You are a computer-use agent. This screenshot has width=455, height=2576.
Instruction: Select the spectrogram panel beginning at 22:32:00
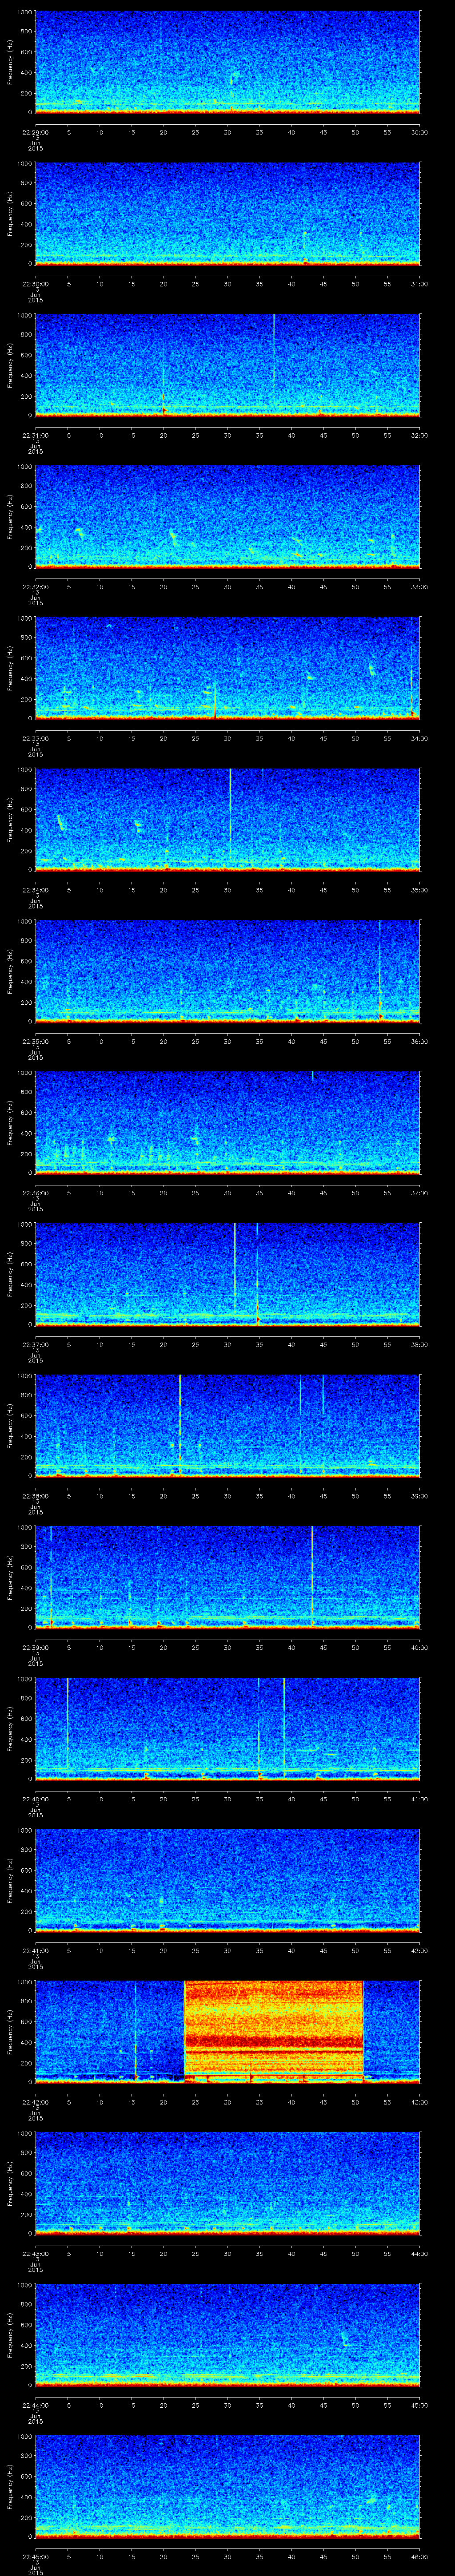click(227, 517)
